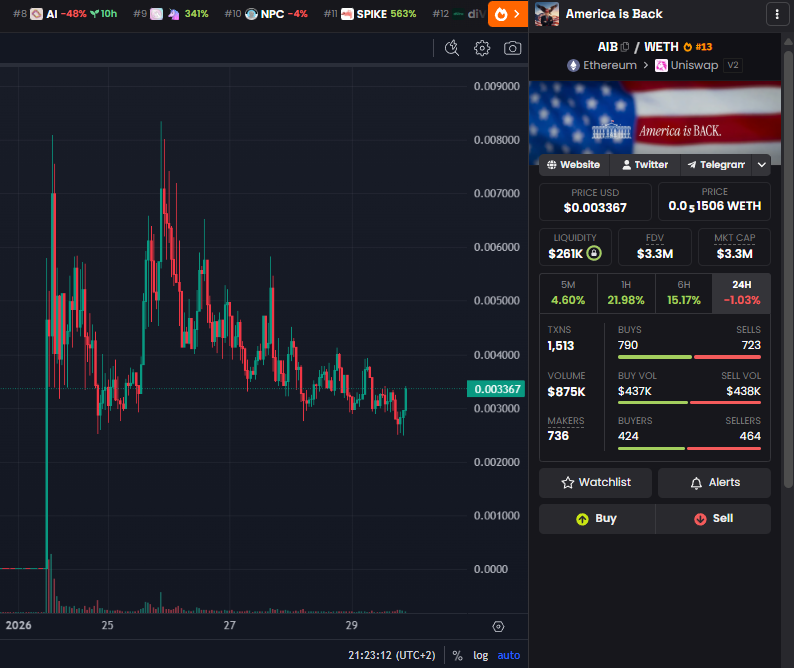Switch to the 24H timeframe tab
This screenshot has width=794, height=668.
[x=741, y=293]
